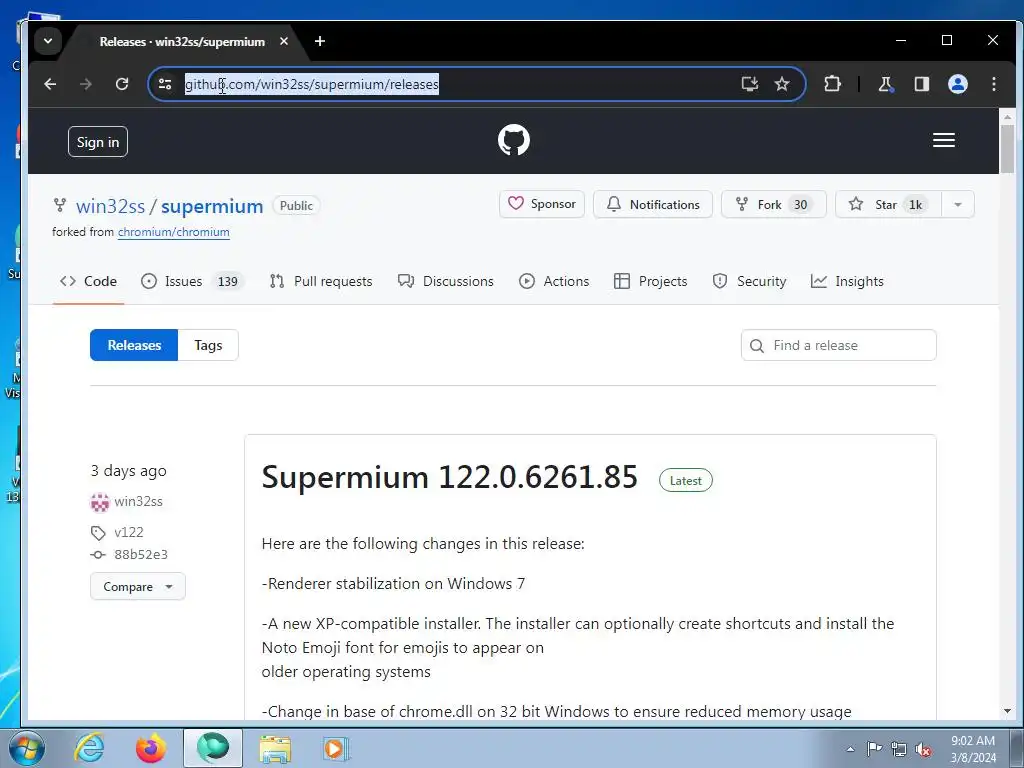The width and height of the screenshot is (1024, 768).
Task: Open the GitHub hamburger menu
Action: click(x=944, y=140)
